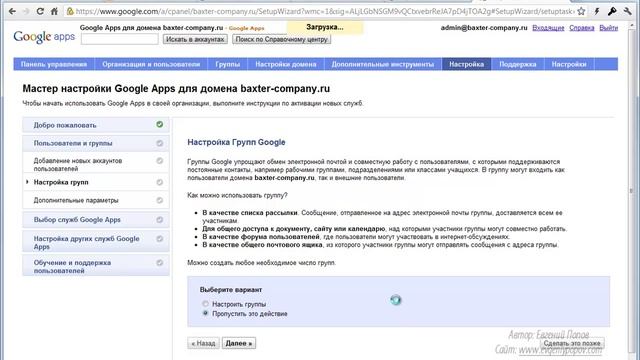Click the « Назад button
The height and width of the screenshot is (360, 640).
[203, 343]
